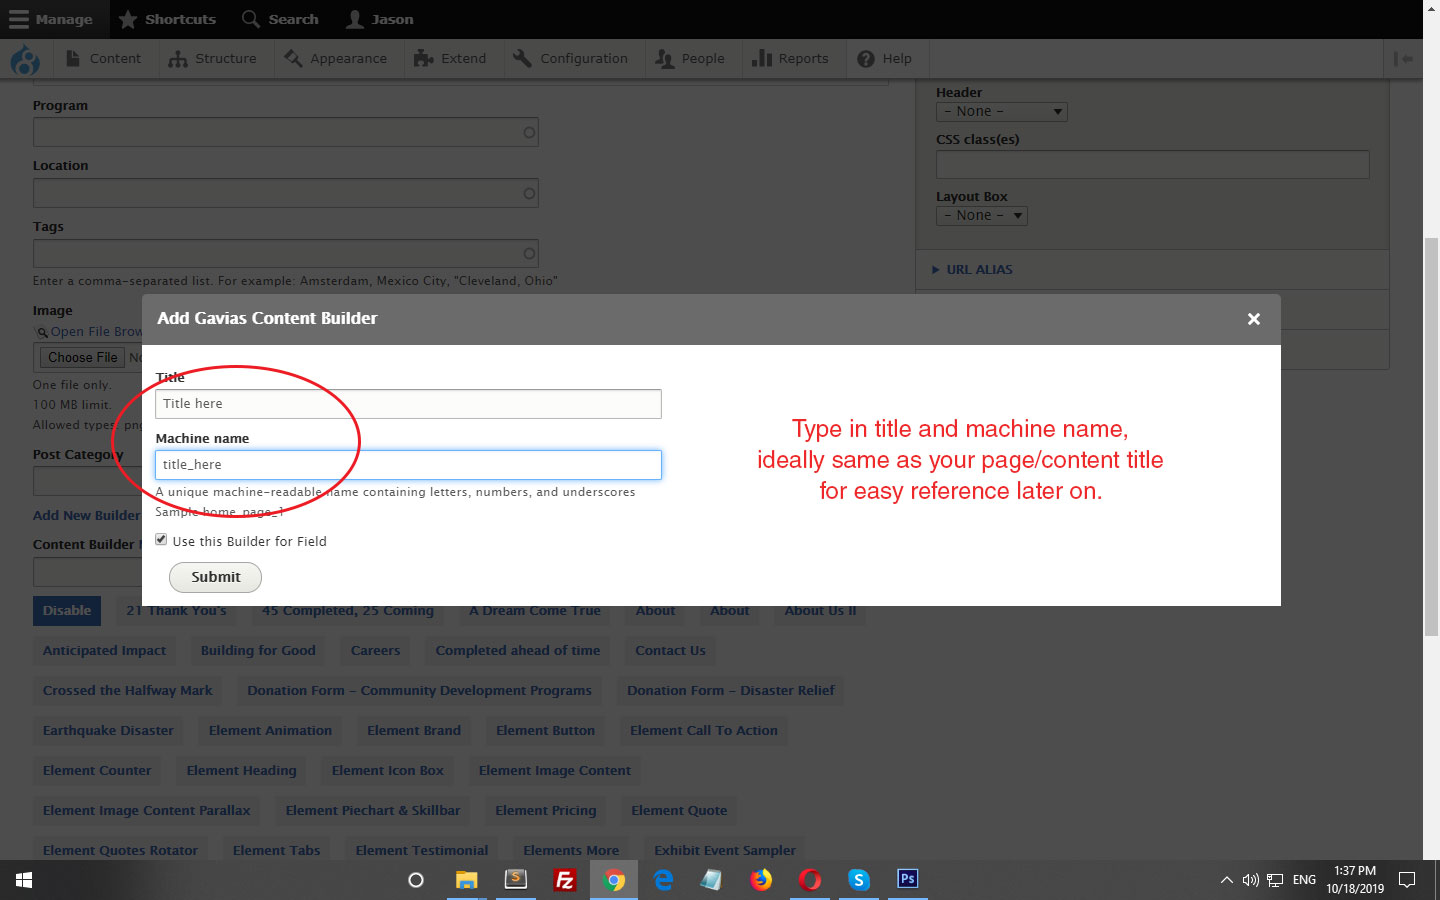This screenshot has height=900, width=1440.
Task: Select the Building for Good builder
Action: (x=258, y=651)
